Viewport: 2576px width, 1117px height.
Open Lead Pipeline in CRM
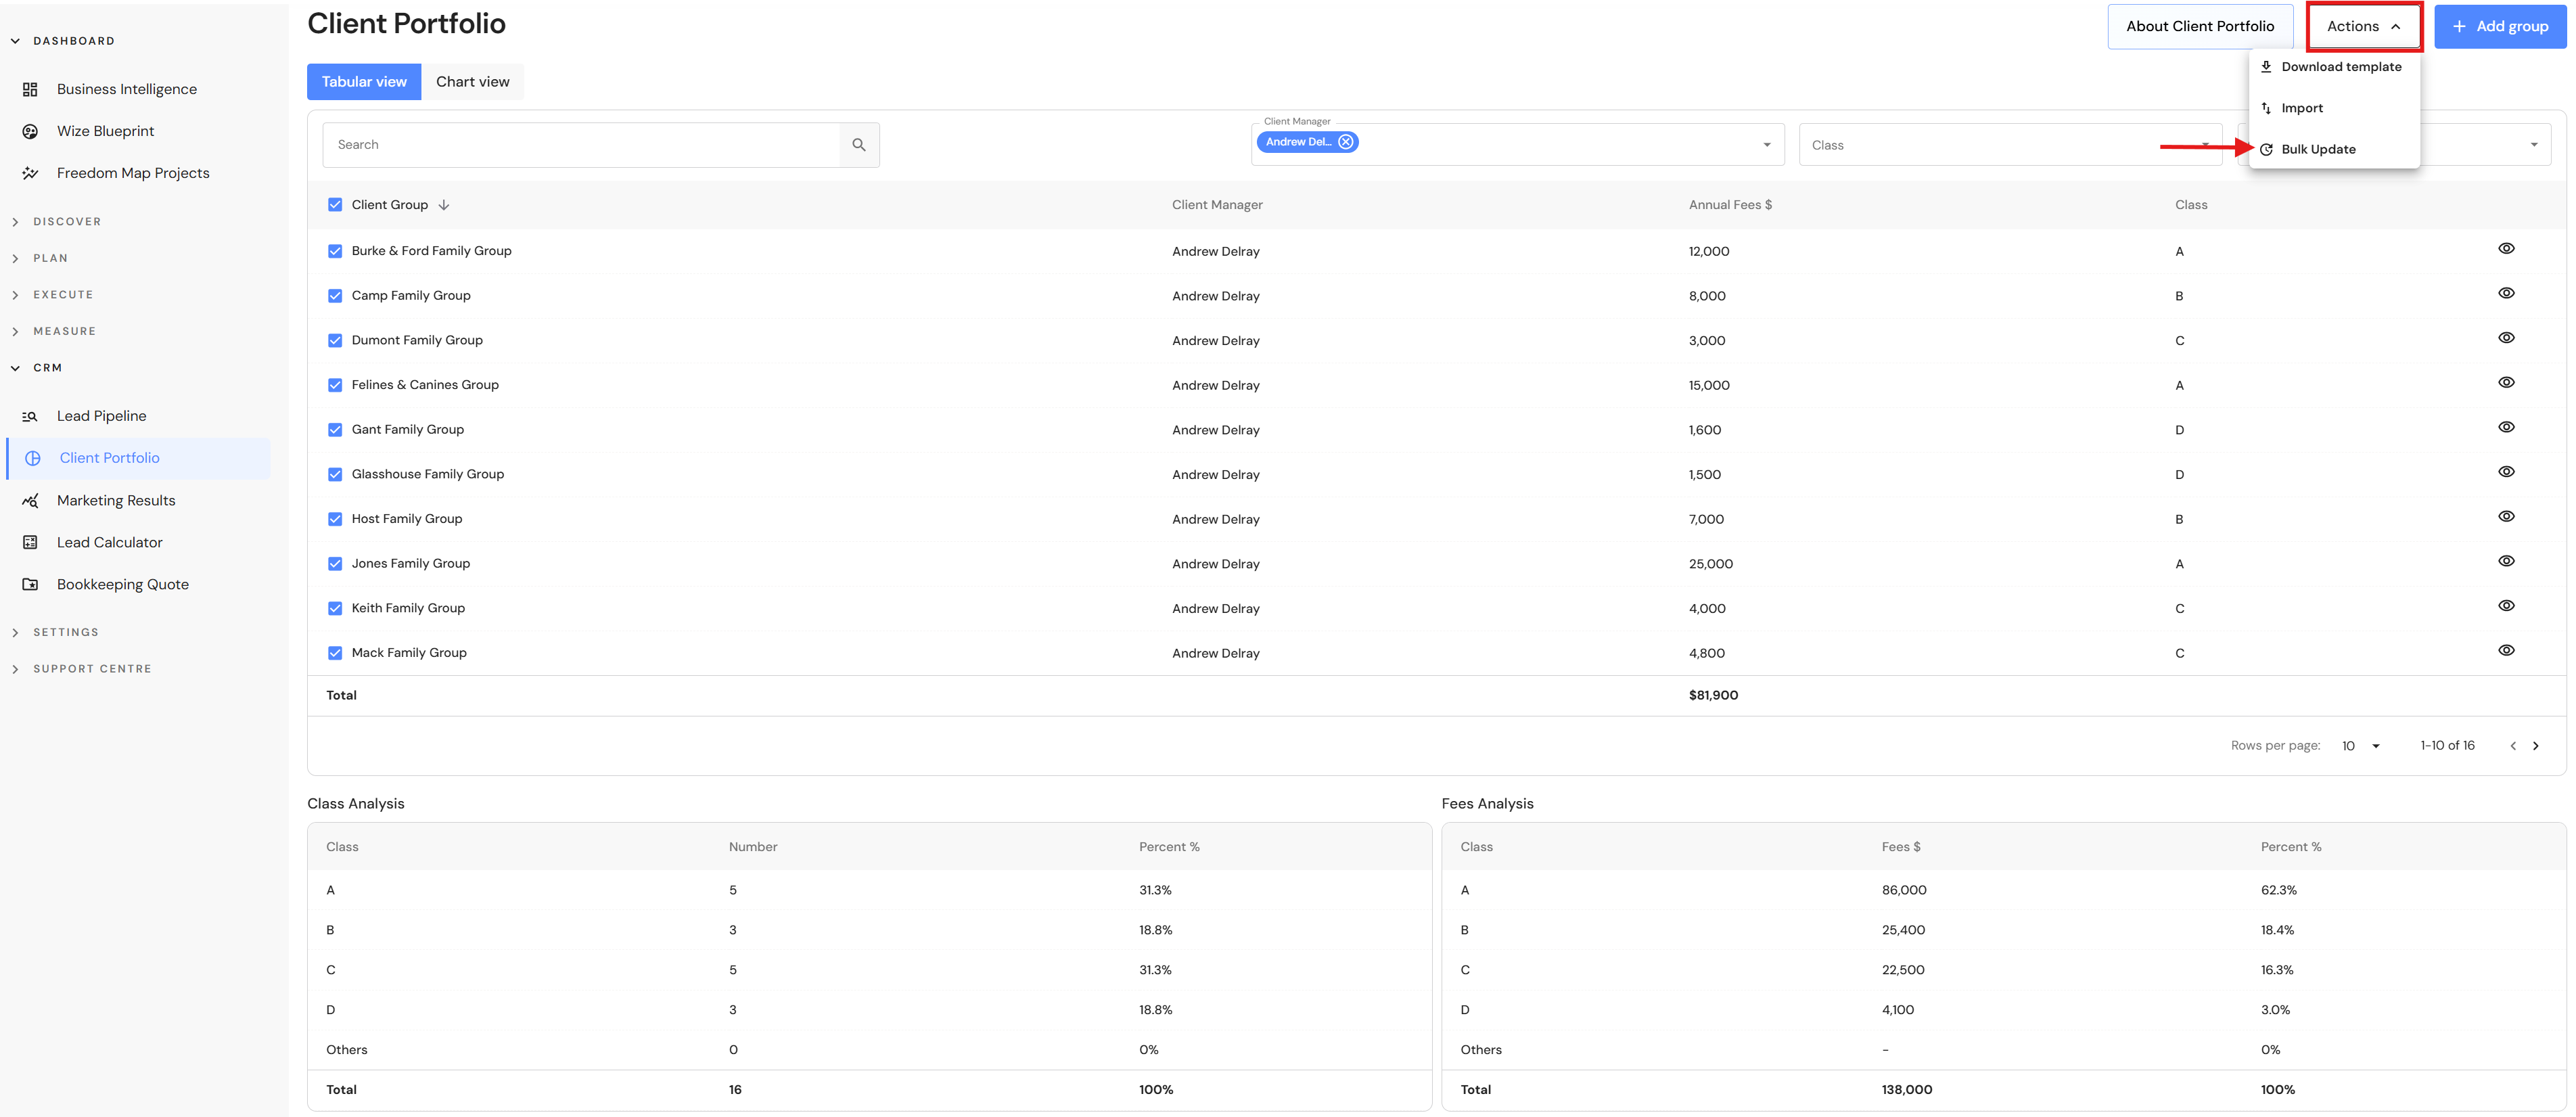101,416
